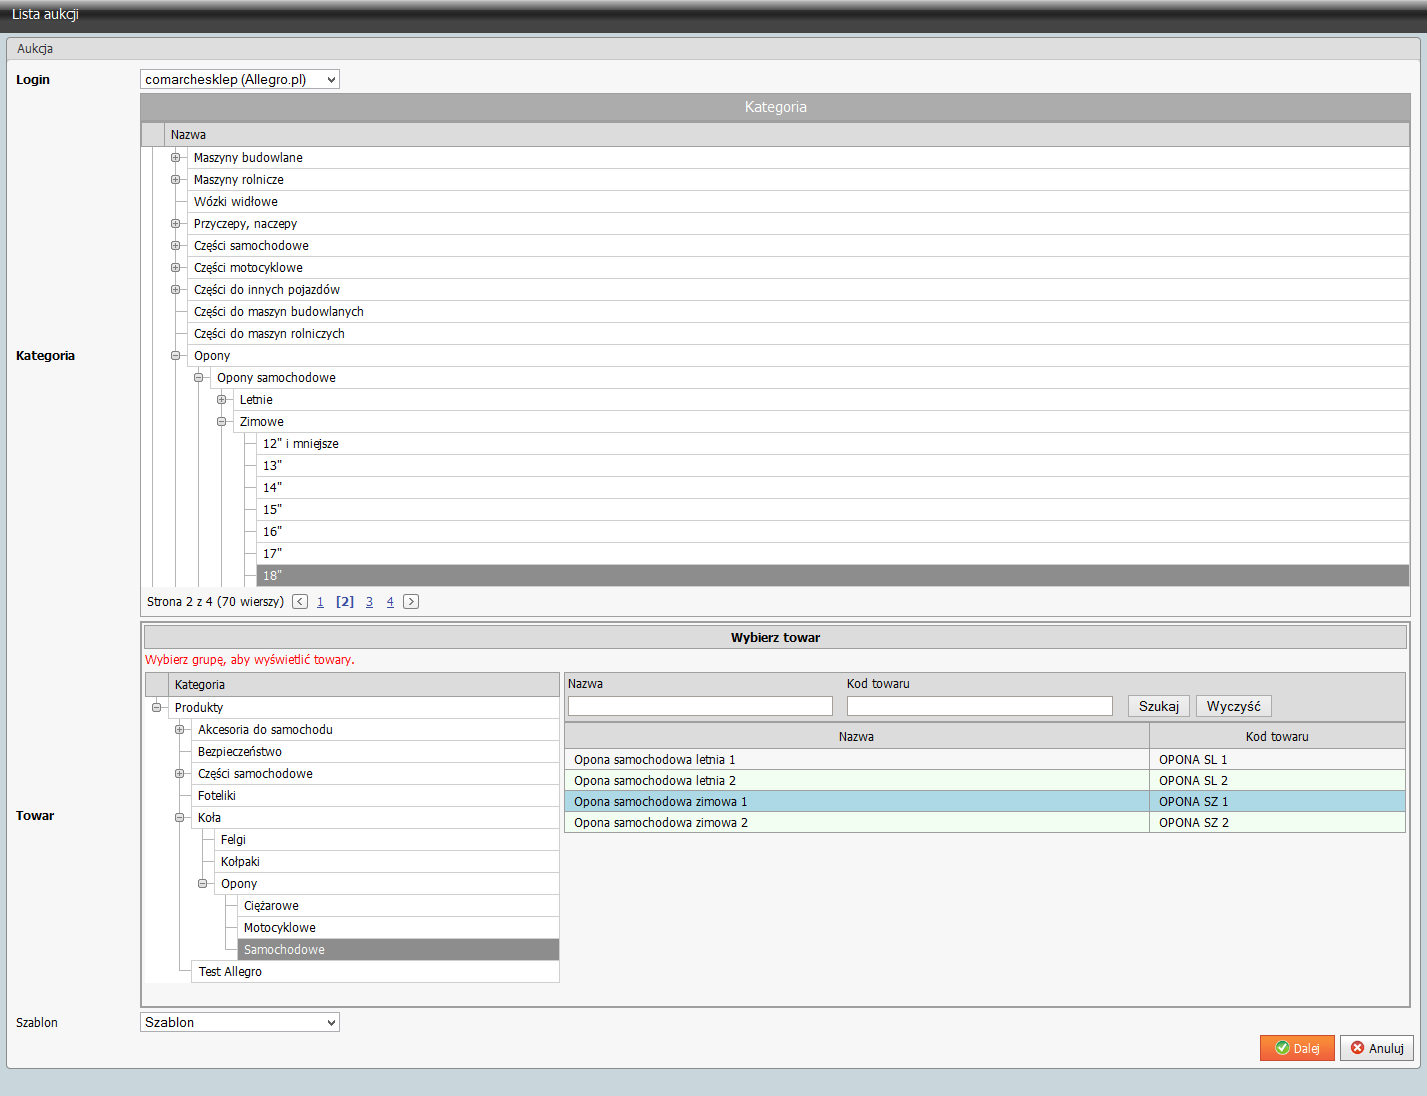
Task: Select highlighted 18" tyre size row
Action: [833, 575]
